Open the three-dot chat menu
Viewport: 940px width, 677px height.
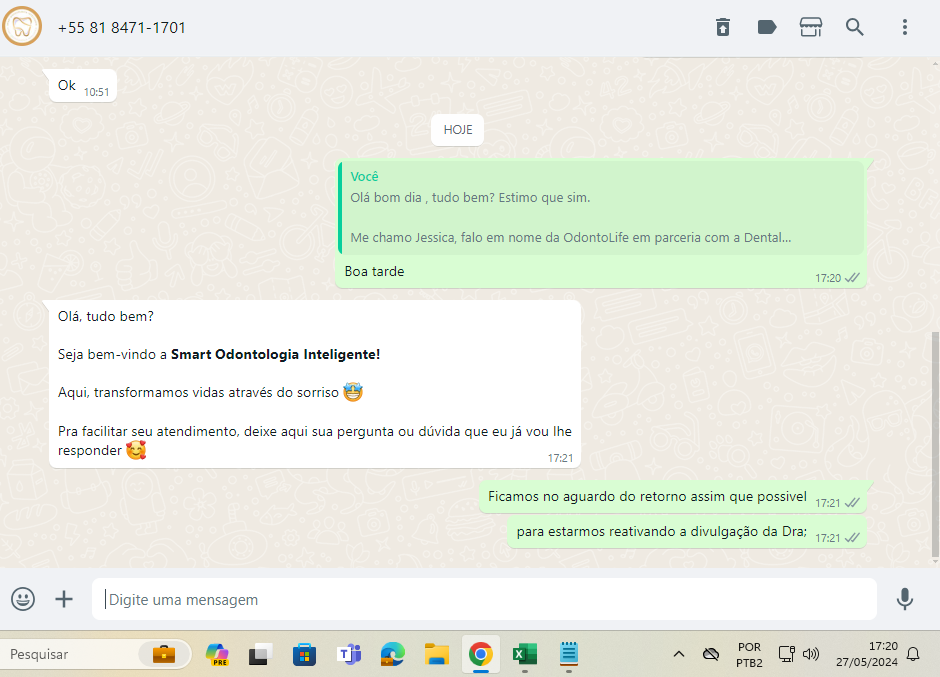905,27
